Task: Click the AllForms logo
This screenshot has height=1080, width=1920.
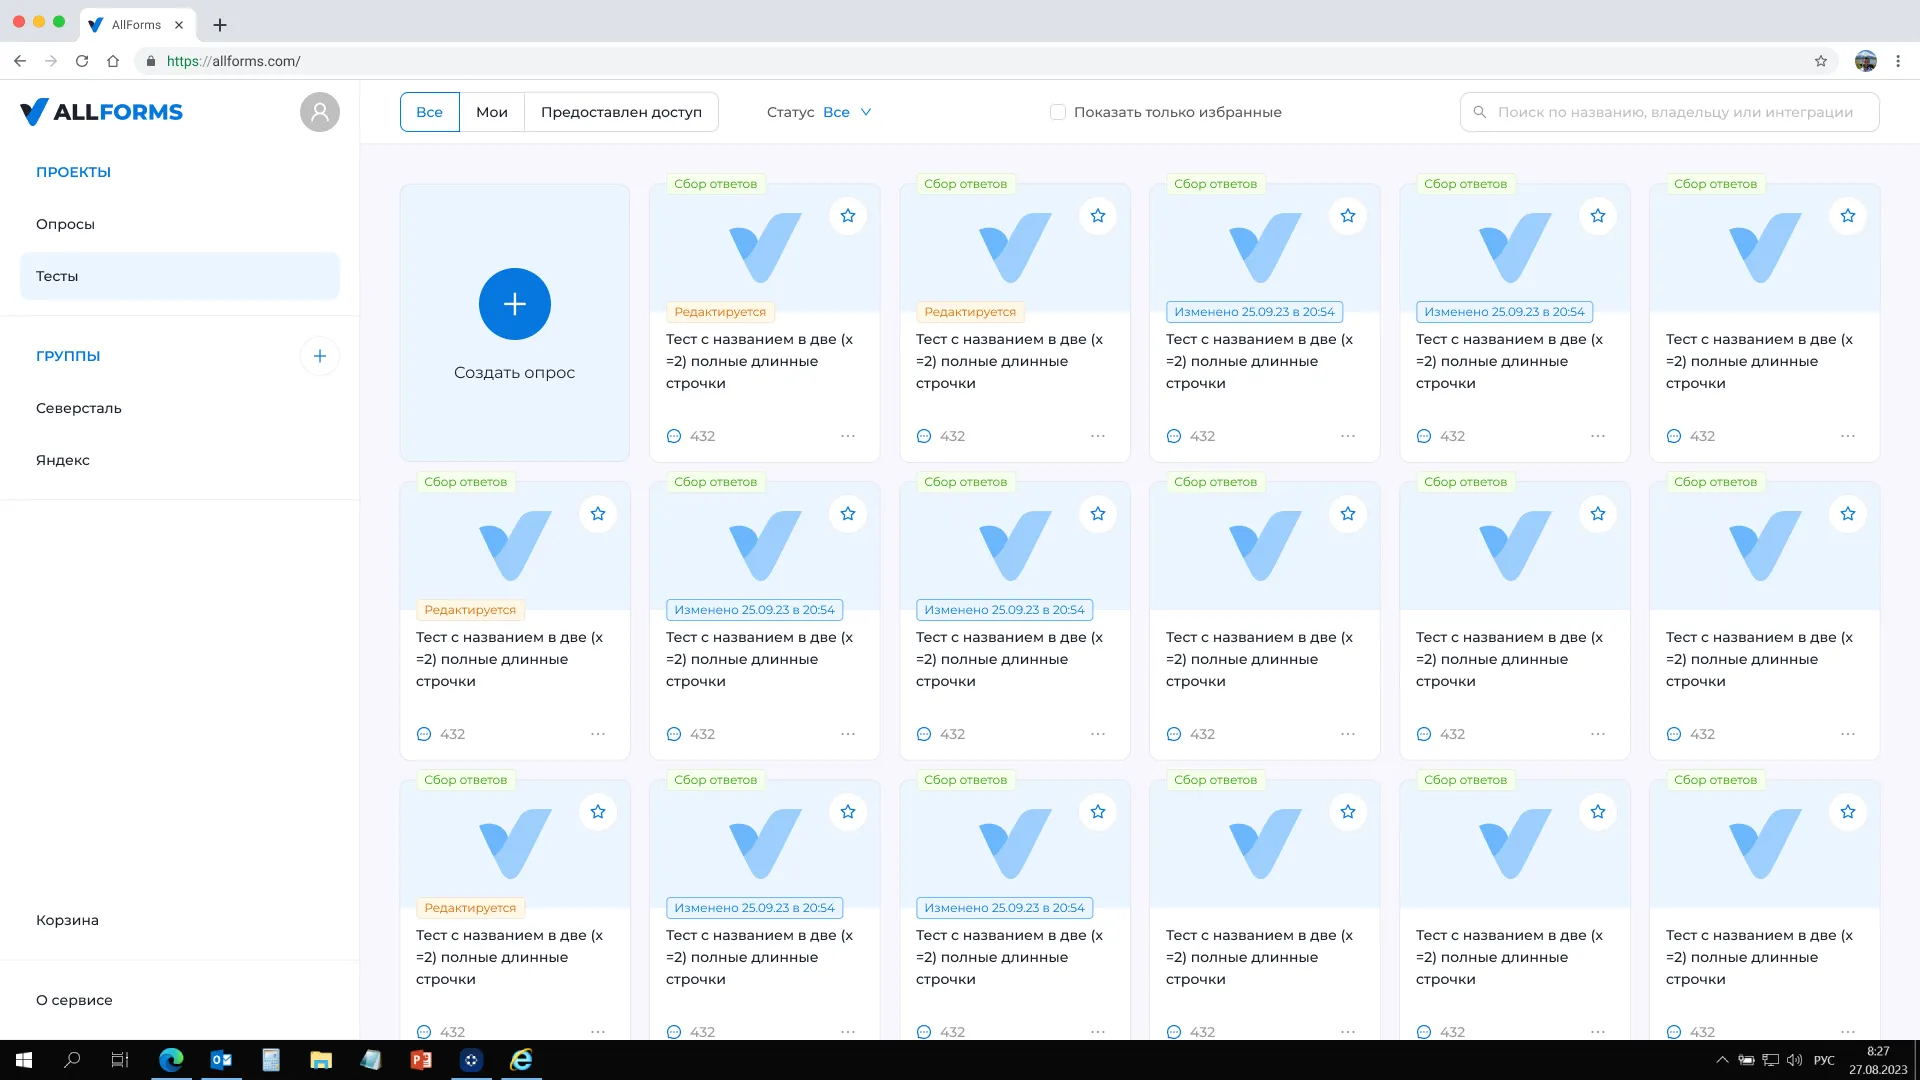Action: pos(101,112)
